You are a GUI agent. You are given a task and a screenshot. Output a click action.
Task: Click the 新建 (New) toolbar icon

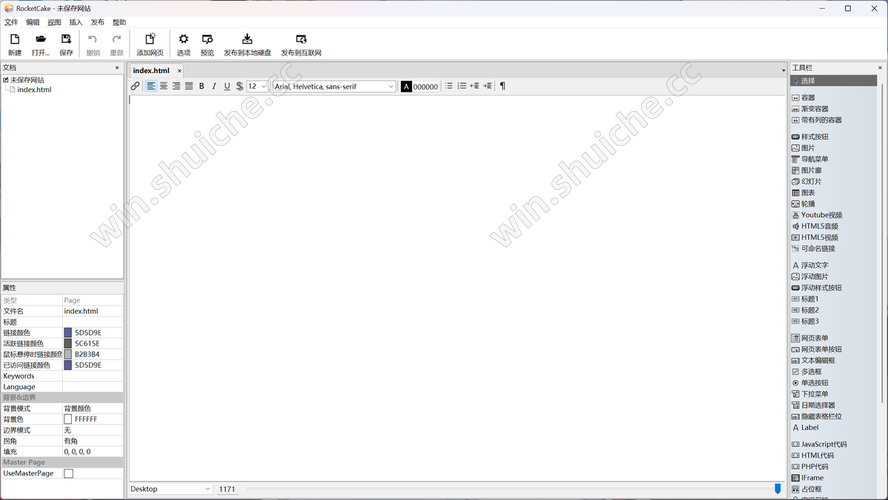(x=14, y=44)
